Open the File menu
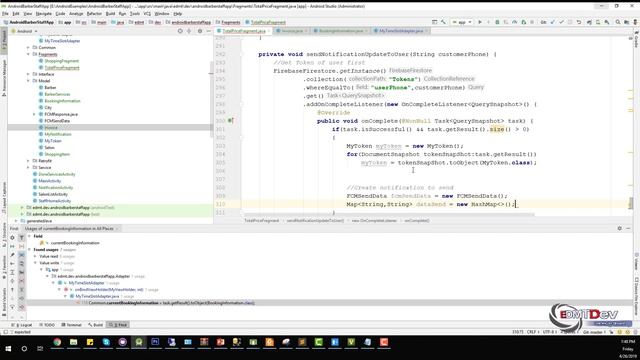Image resolution: width=640 pixels, height=360 pixels. pos(5,13)
